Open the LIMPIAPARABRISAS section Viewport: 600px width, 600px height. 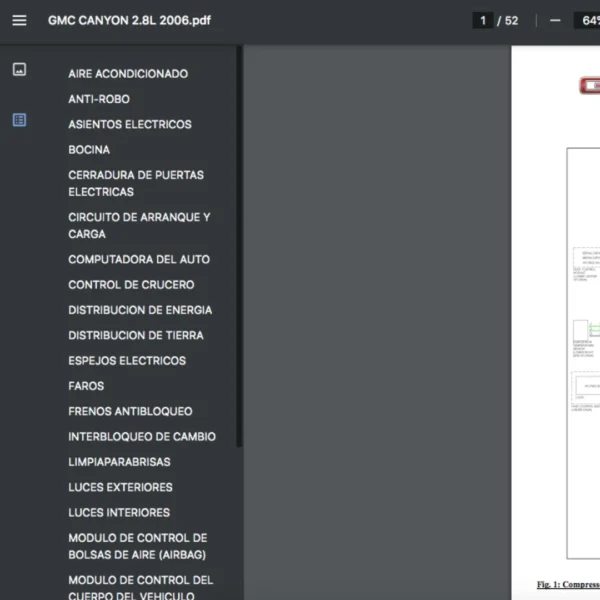coord(119,462)
